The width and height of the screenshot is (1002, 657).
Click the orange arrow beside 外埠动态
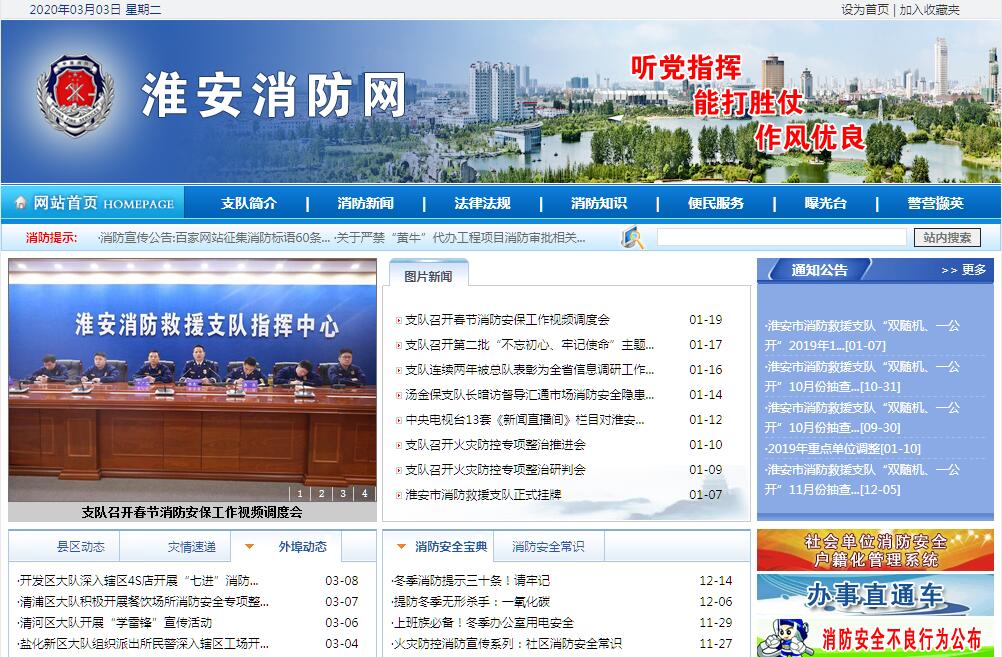point(250,547)
